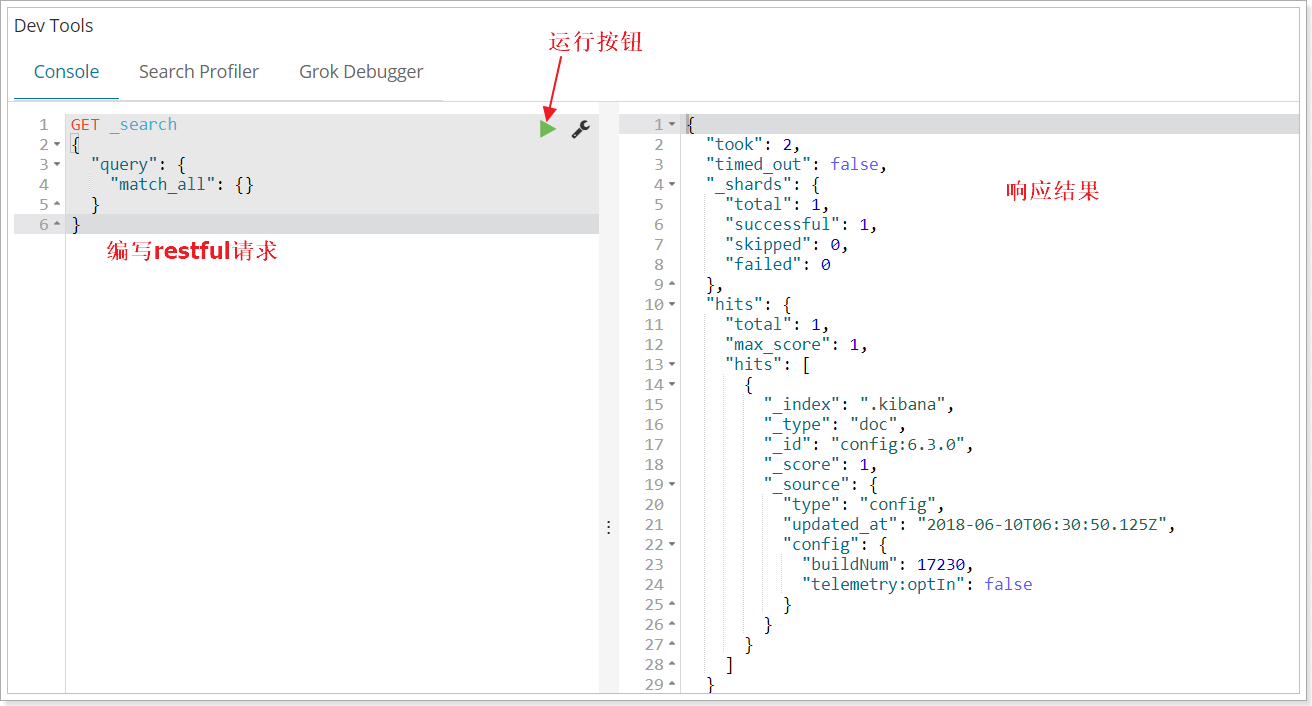Collapse the response root object at line 1
The width and height of the screenshot is (1312, 706).
coord(672,125)
